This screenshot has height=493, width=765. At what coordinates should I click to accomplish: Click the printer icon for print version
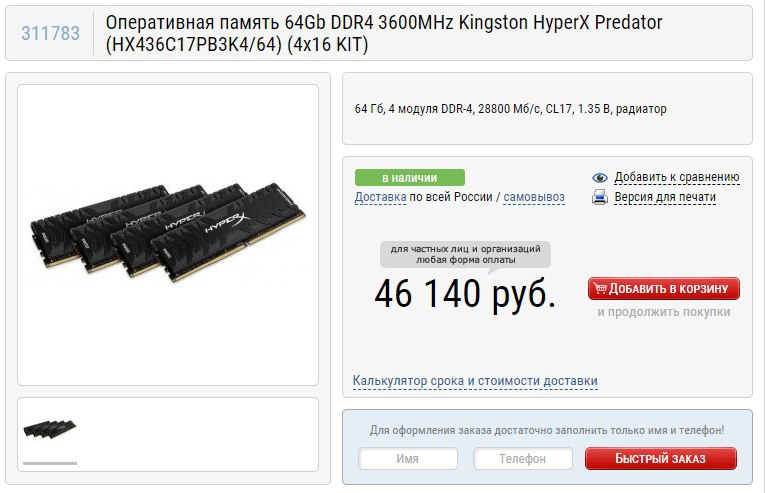coord(600,197)
